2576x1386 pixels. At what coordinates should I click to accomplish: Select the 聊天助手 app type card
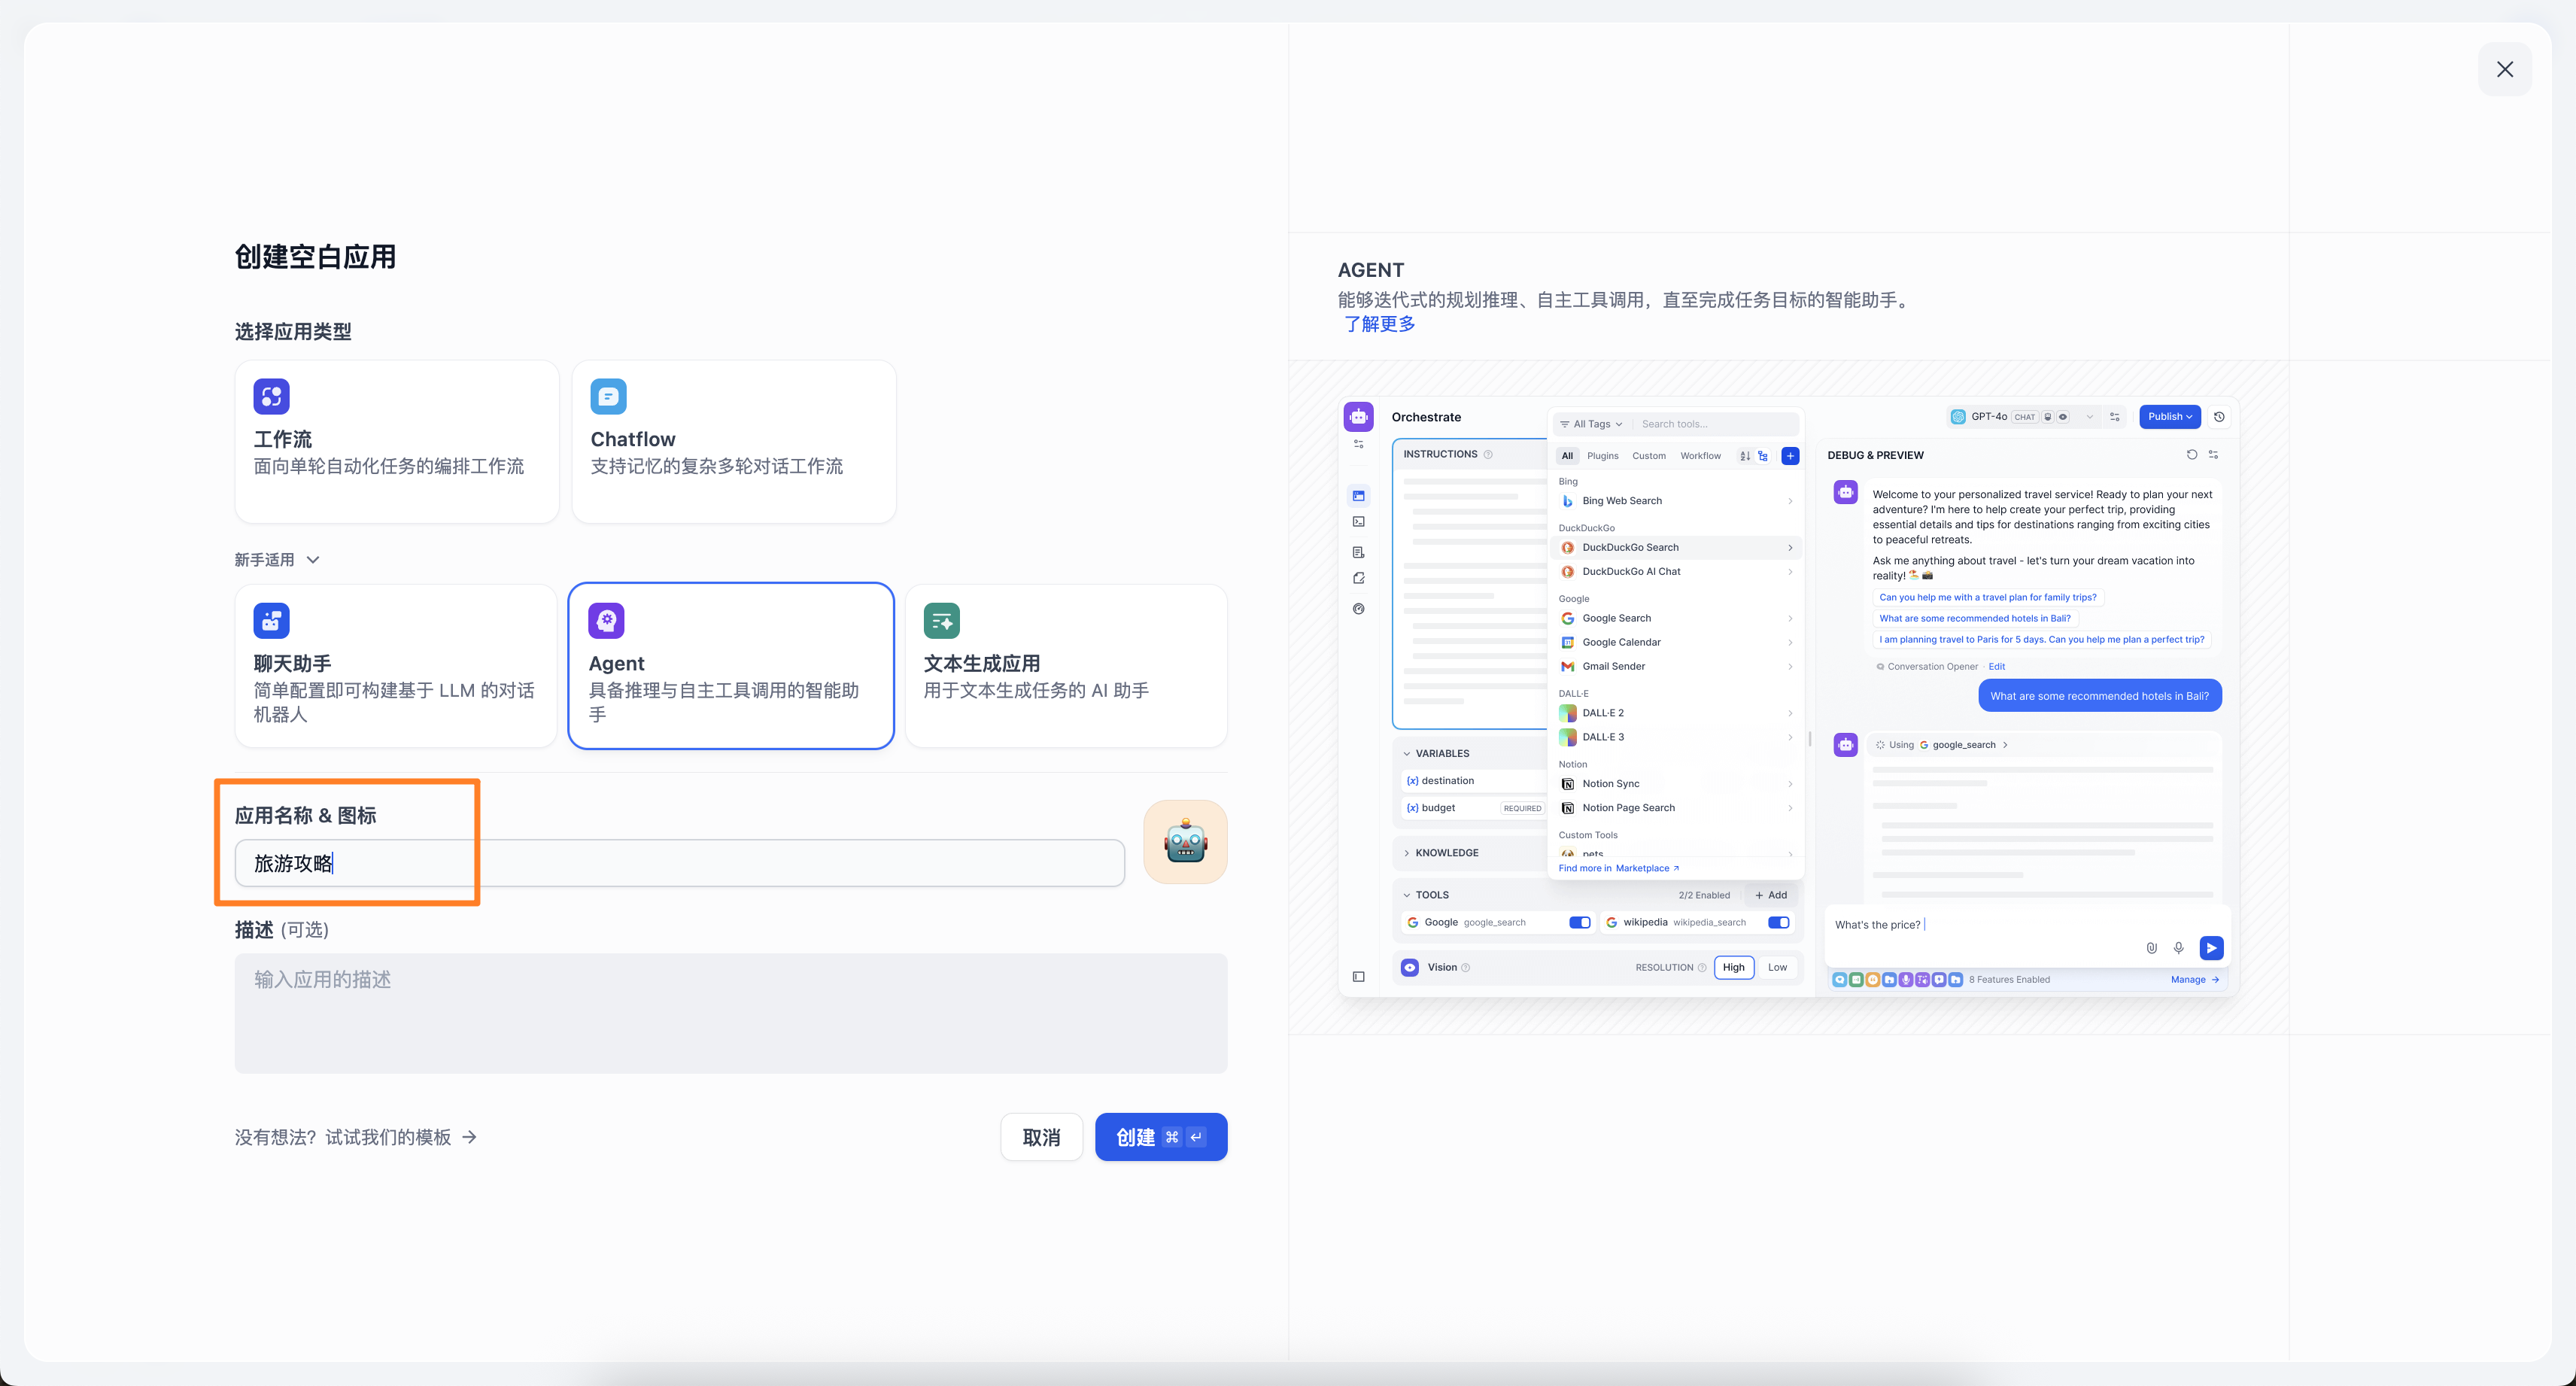tap(396, 665)
